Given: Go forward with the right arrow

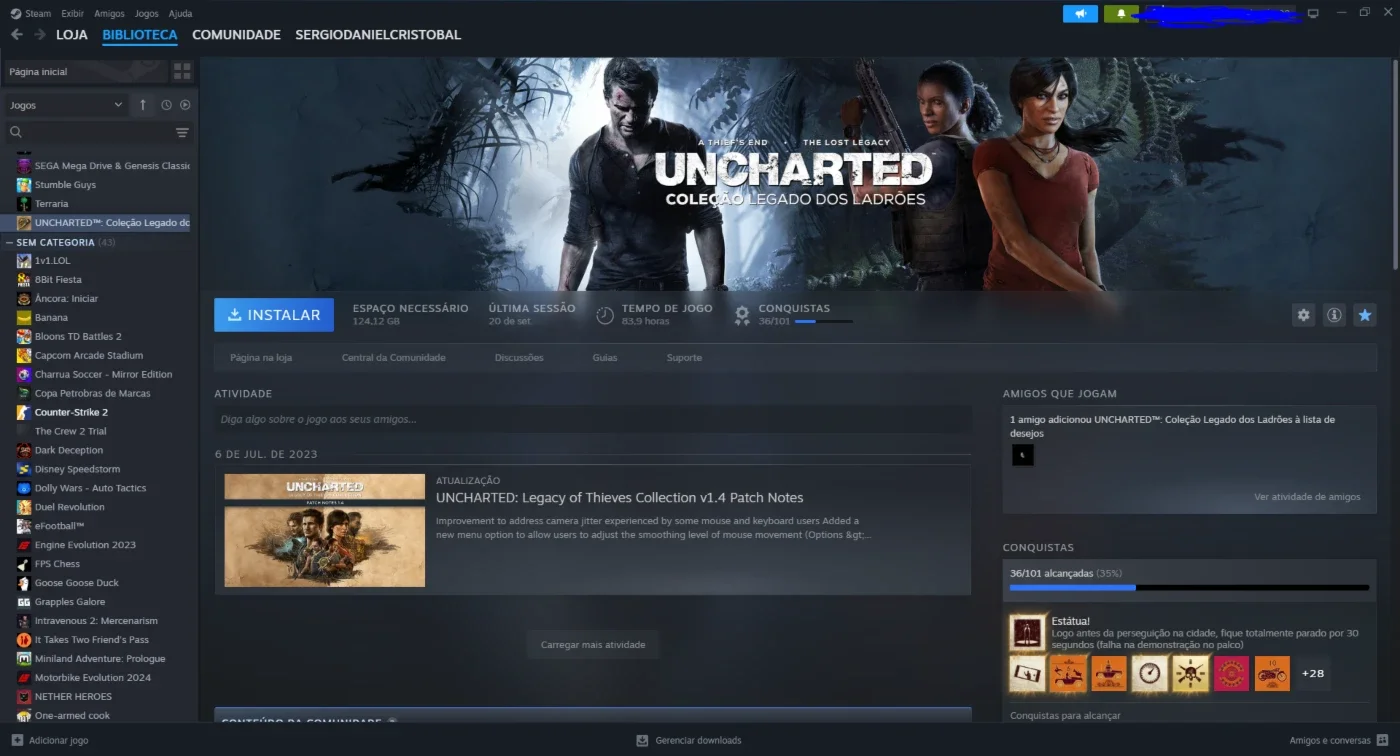Looking at the screenshot, I should (x=40, y=35).
